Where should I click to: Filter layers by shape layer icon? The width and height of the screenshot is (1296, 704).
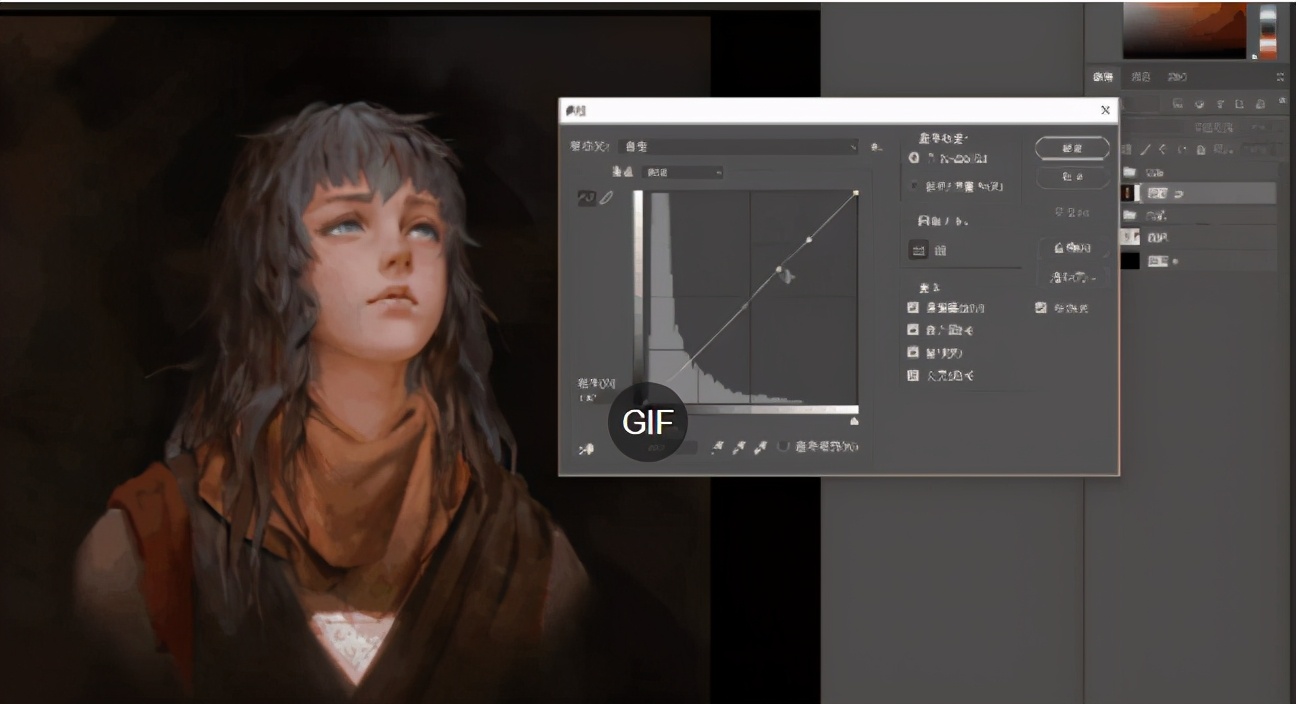click(1240, 103)
